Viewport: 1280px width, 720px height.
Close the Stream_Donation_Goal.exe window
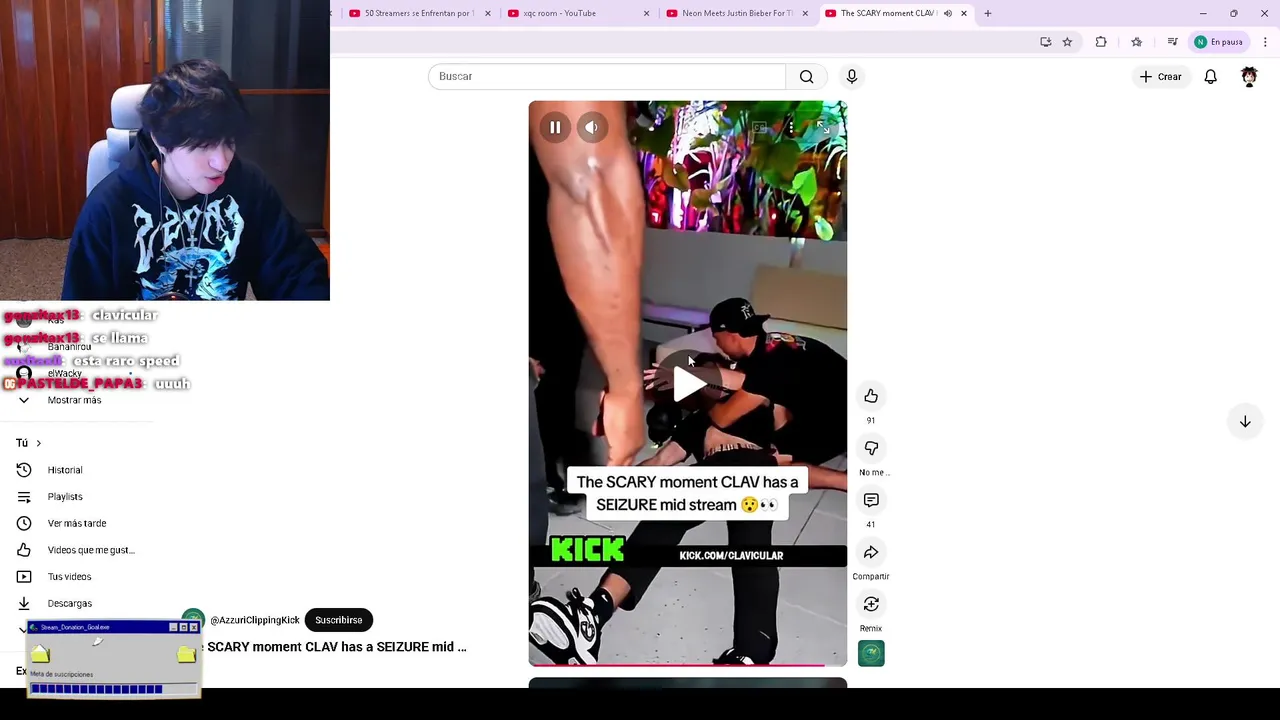point(193,627)
